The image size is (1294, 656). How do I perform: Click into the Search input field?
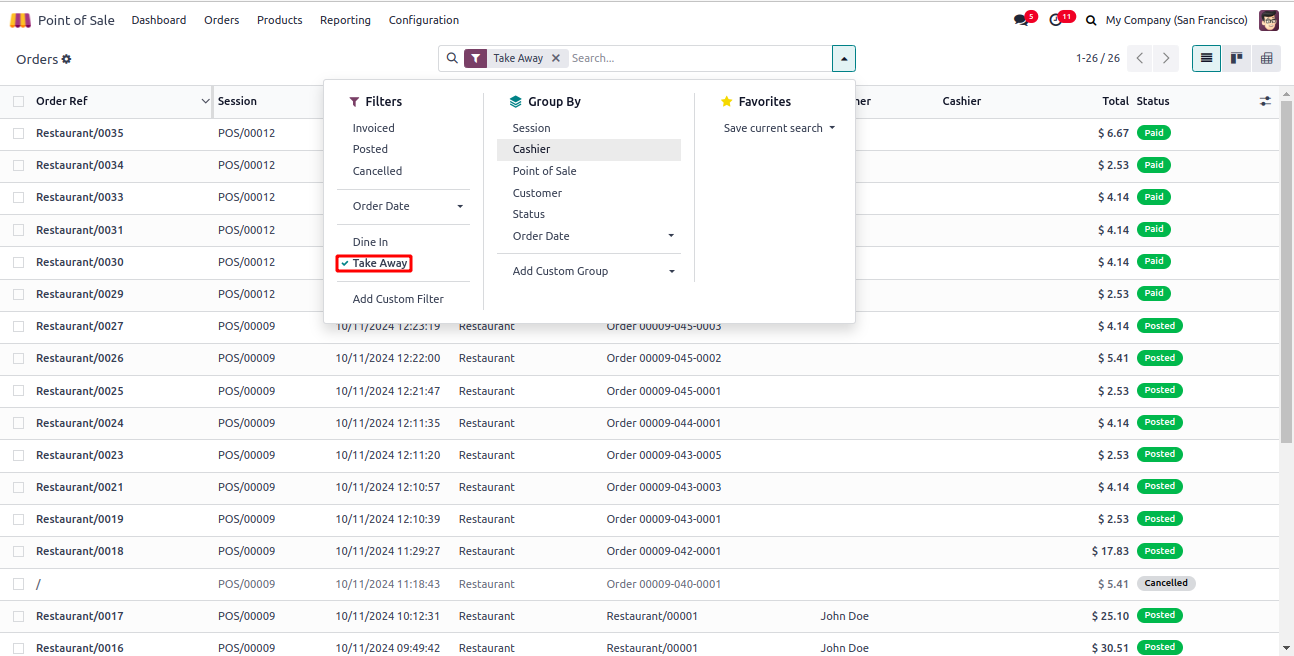(x=698, y=58)
